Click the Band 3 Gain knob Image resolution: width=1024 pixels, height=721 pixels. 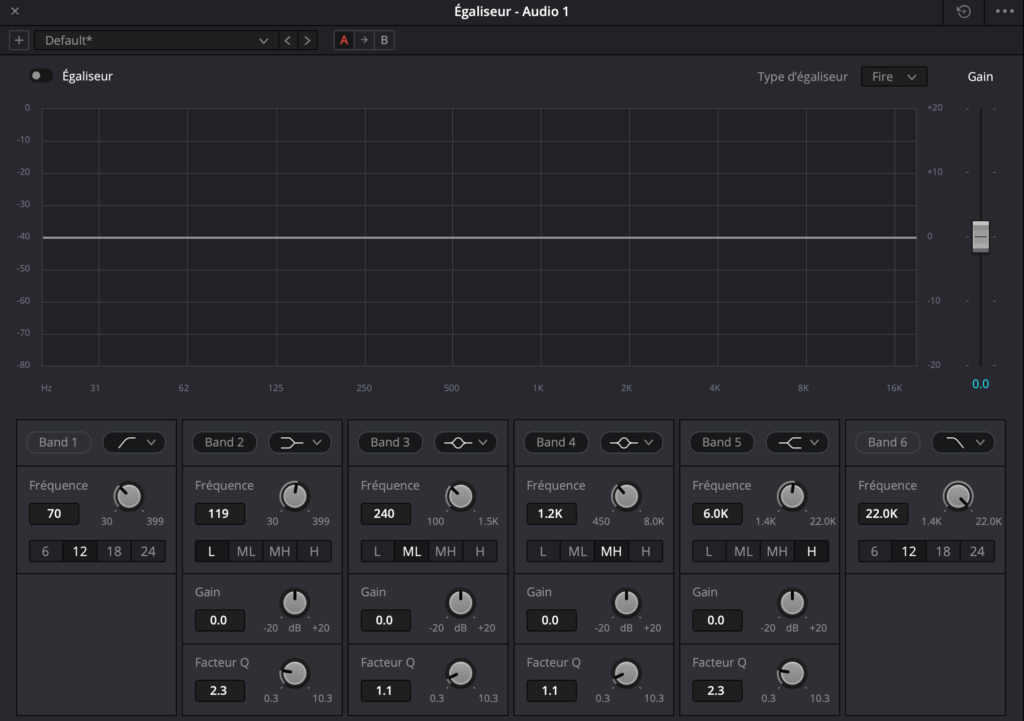pyautogui.click(x=460, y=603)
